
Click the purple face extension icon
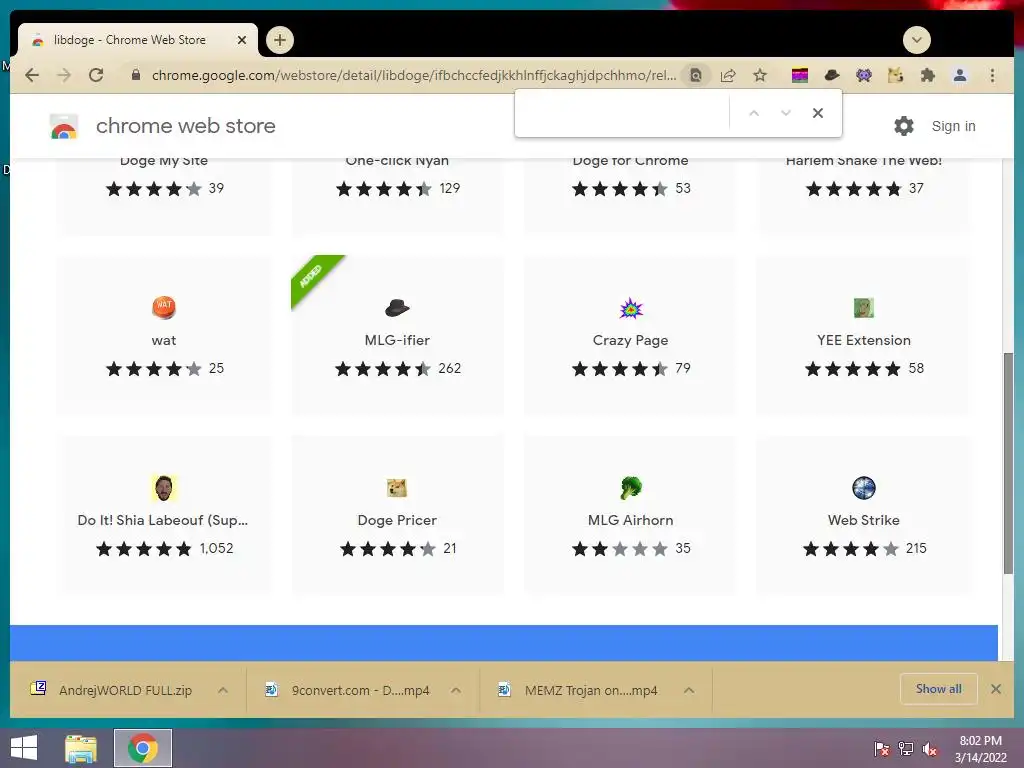click(864, 75)
